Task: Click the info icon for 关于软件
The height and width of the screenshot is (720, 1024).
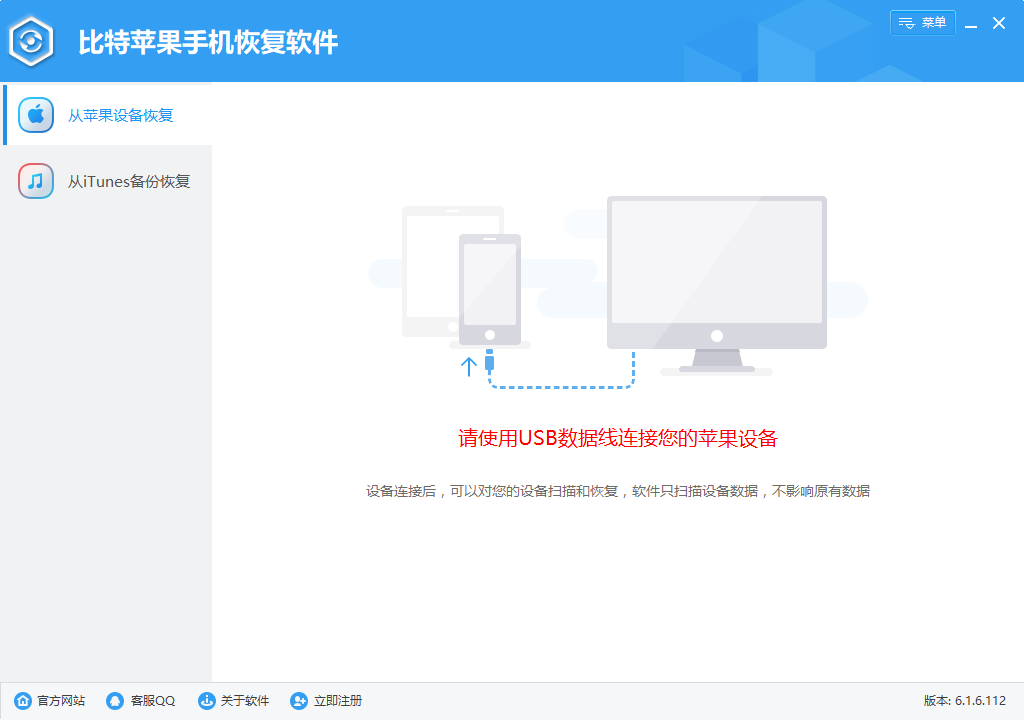Action: [206, 701]
